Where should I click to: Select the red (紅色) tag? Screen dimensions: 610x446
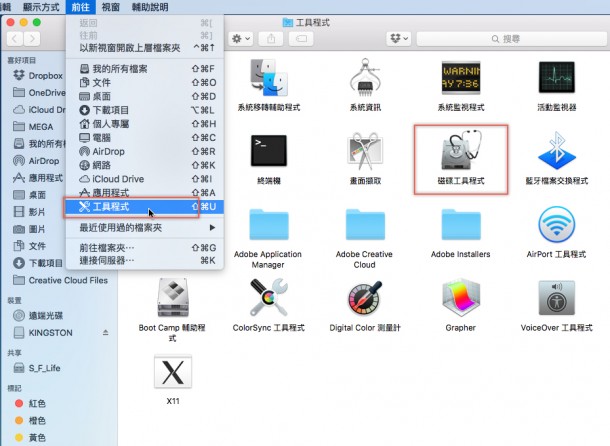click(x=30, y=404)
